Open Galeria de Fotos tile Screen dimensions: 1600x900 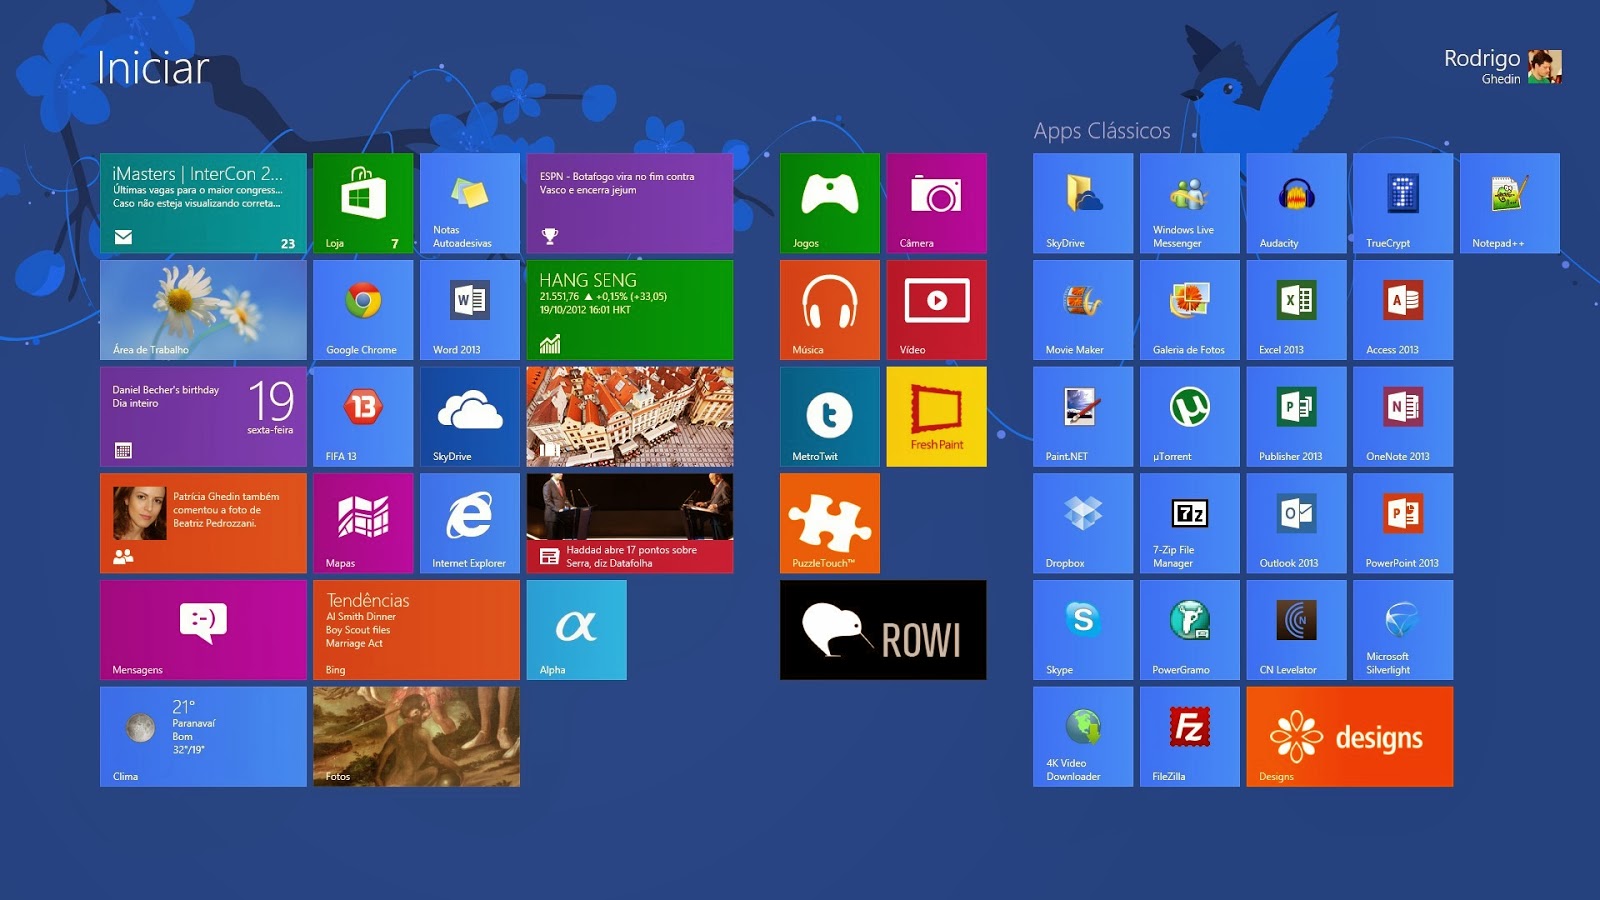coord(1190,310)
